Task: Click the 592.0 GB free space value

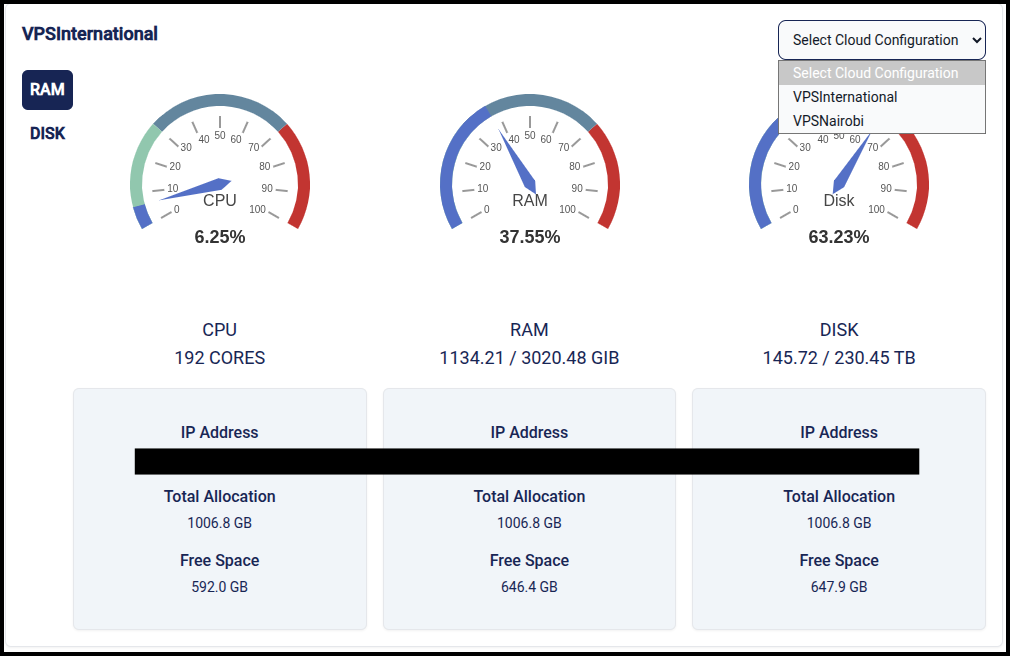Action: point(220,587)
